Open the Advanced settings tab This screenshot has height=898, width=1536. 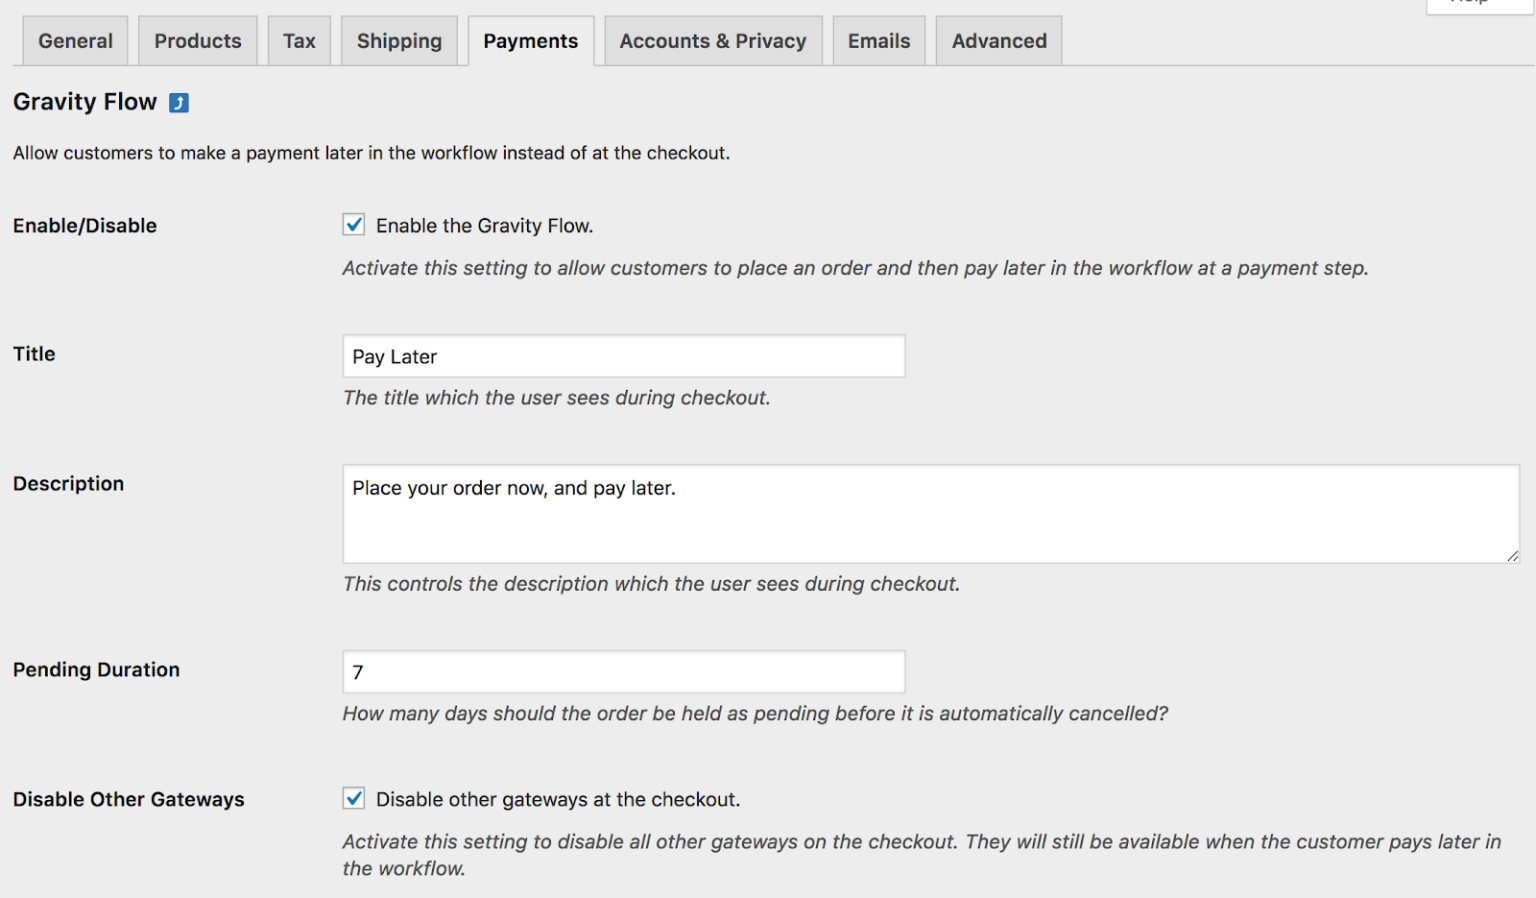tap(998, 40)
